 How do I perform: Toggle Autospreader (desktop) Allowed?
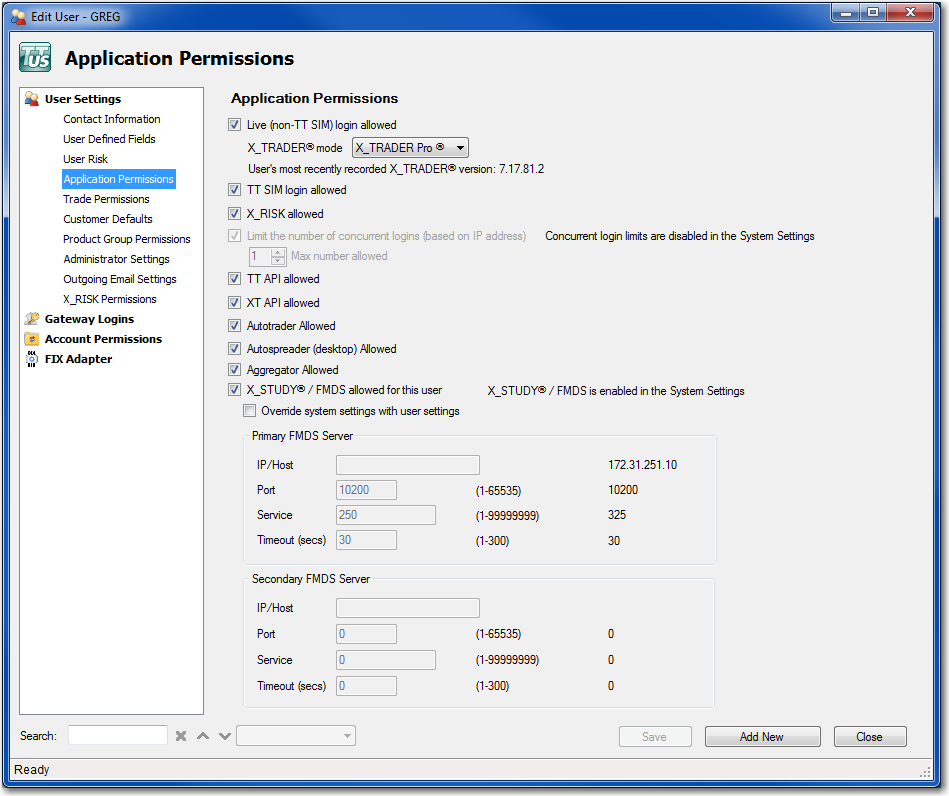pos(235,348)
